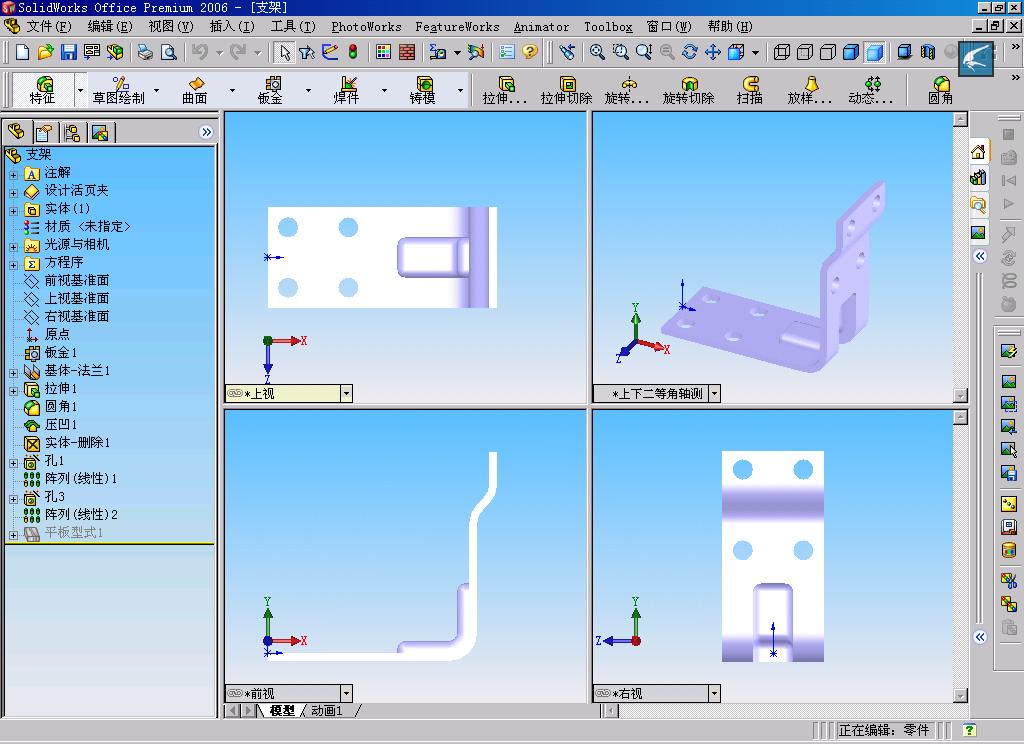
Task: Click the 扫描 sweep feature icon
Action: pos(750,90)
